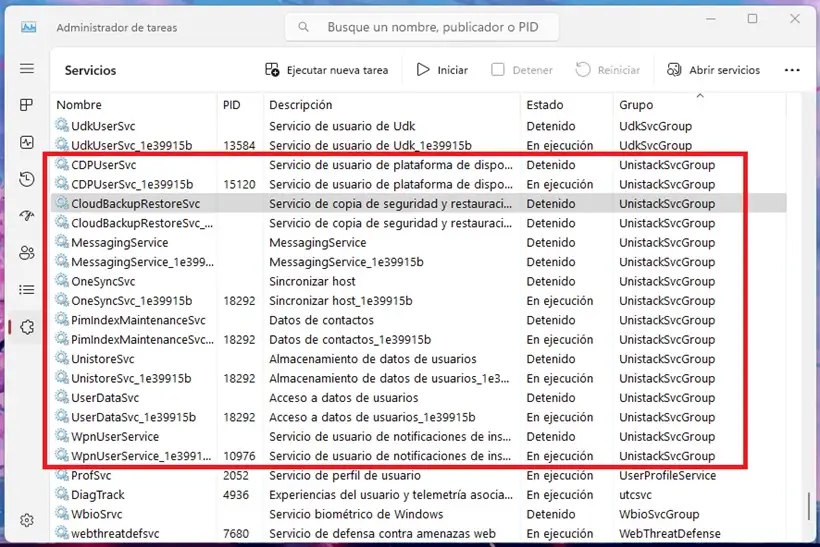Select the Services page puzzle icon
The image size is (820, 547).
(27, 327)
